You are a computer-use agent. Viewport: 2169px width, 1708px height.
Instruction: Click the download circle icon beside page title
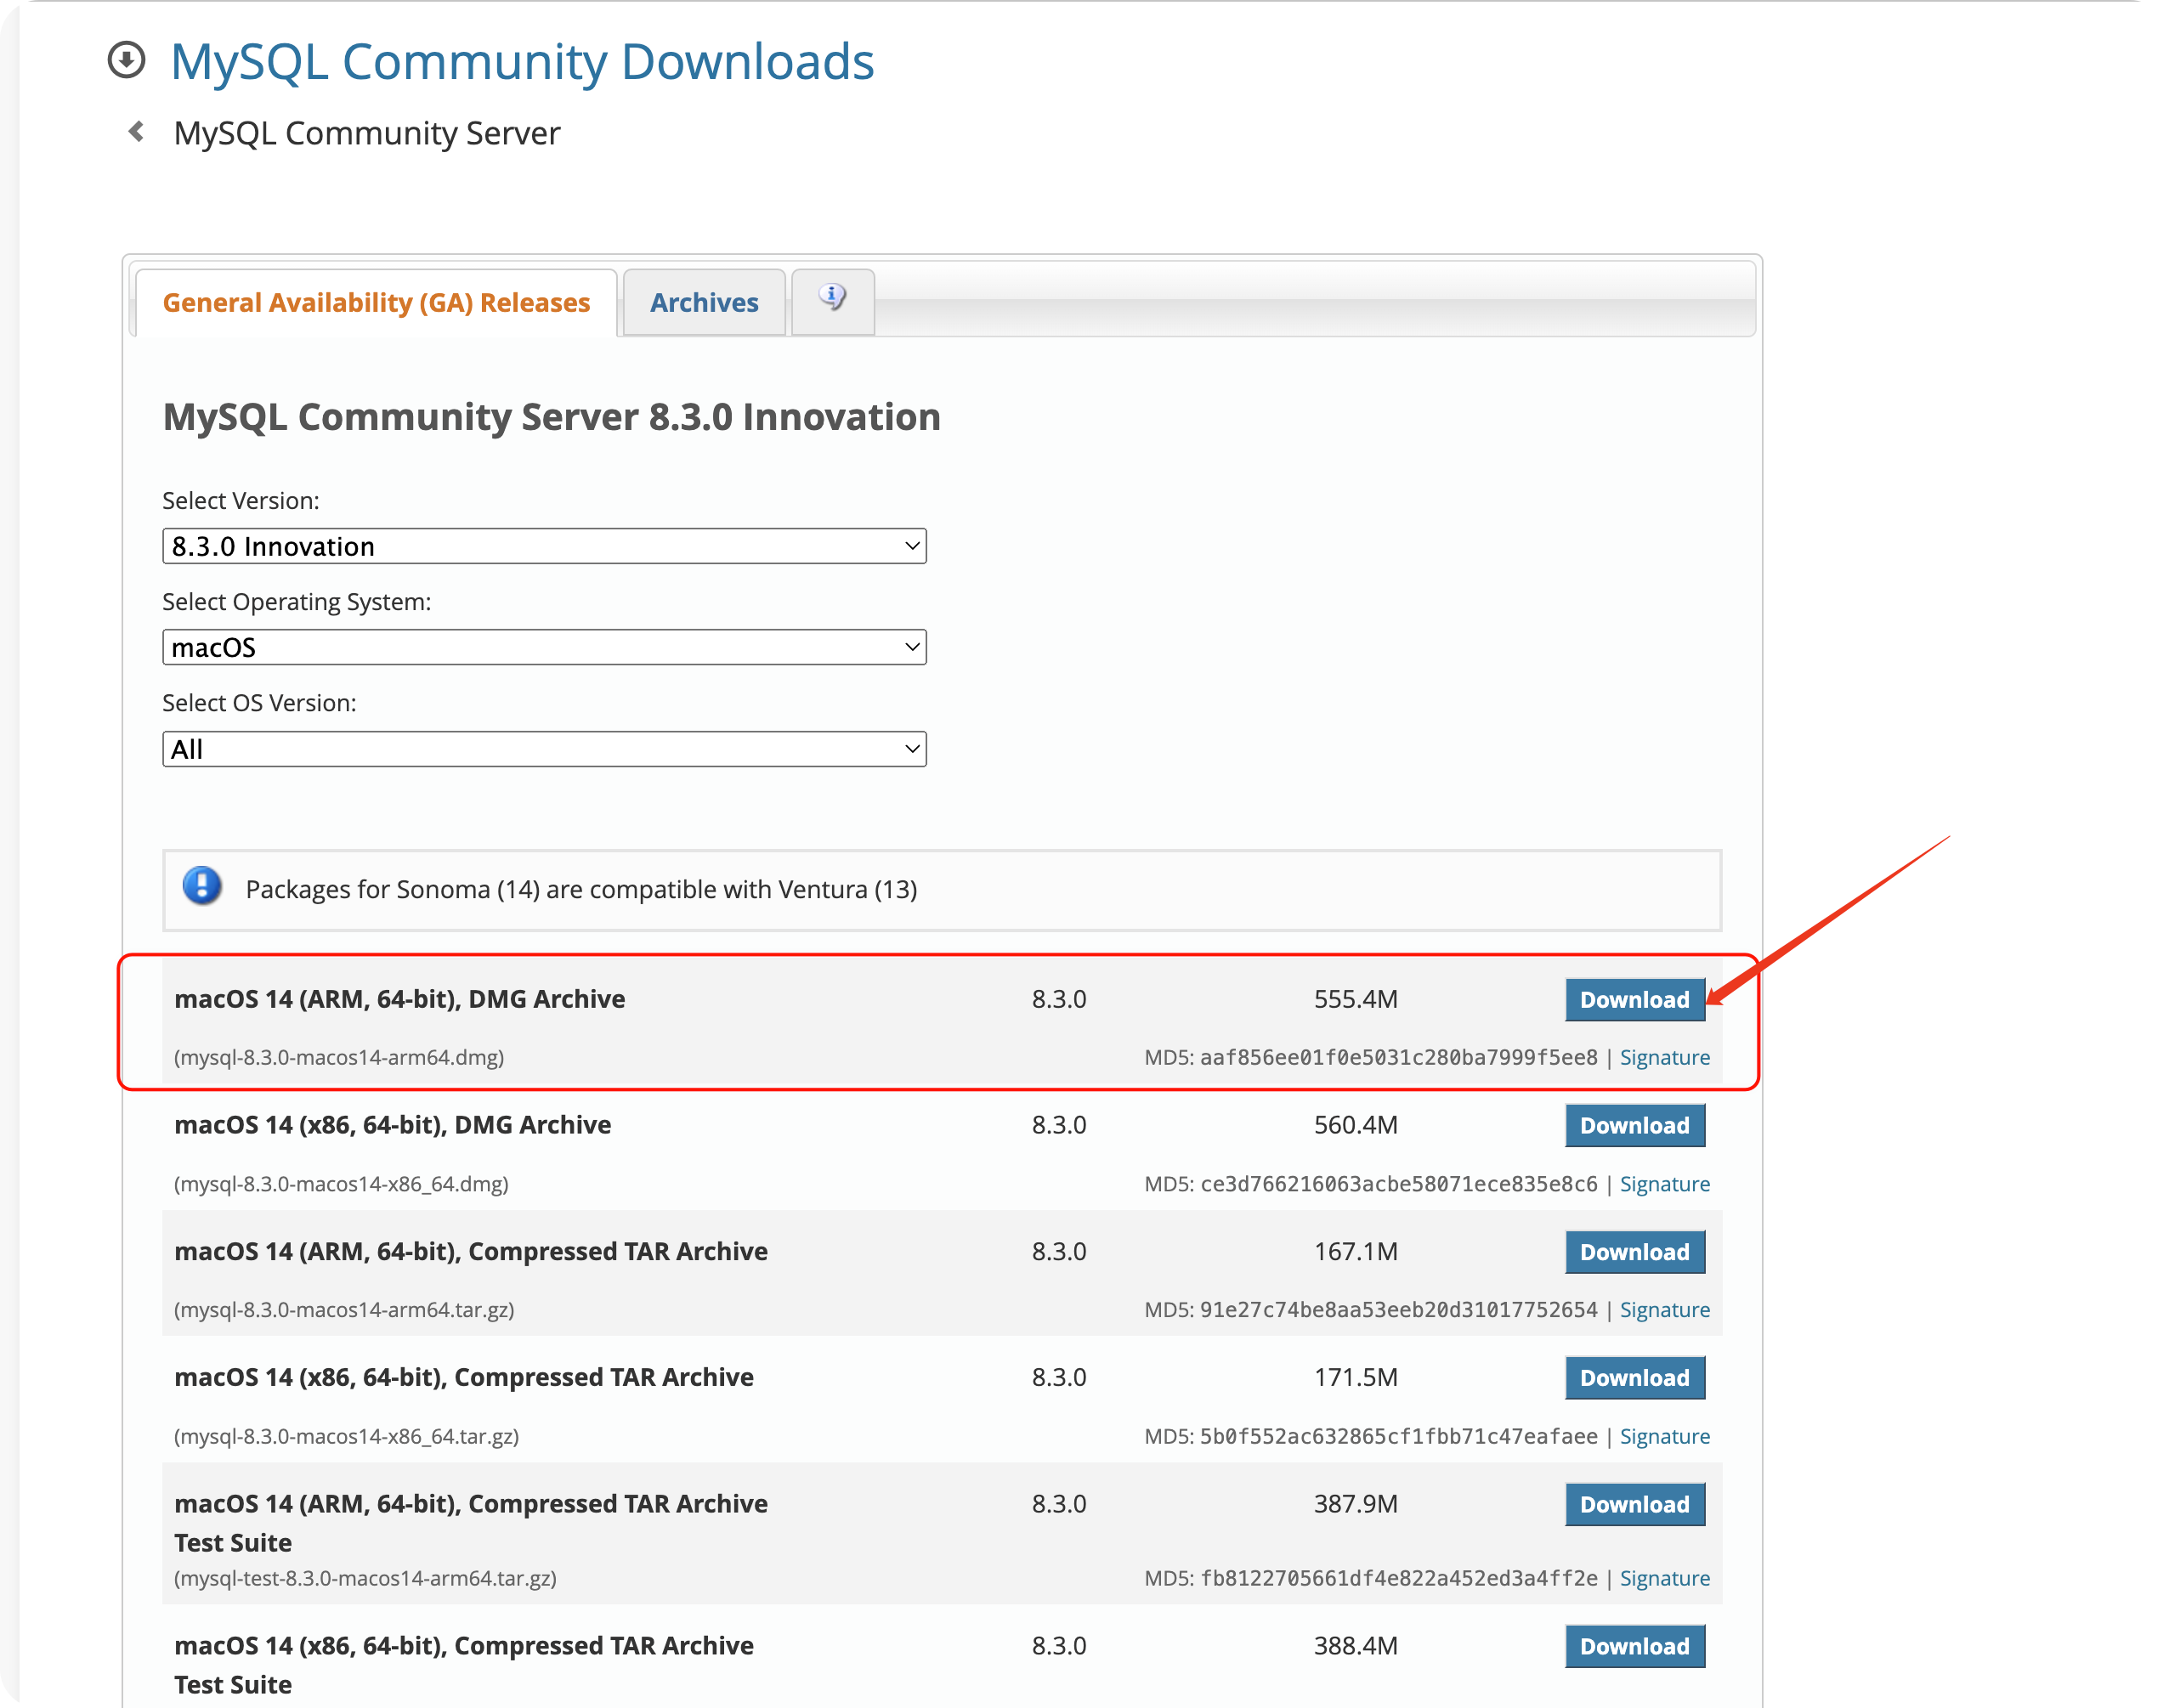click(126, 60)
